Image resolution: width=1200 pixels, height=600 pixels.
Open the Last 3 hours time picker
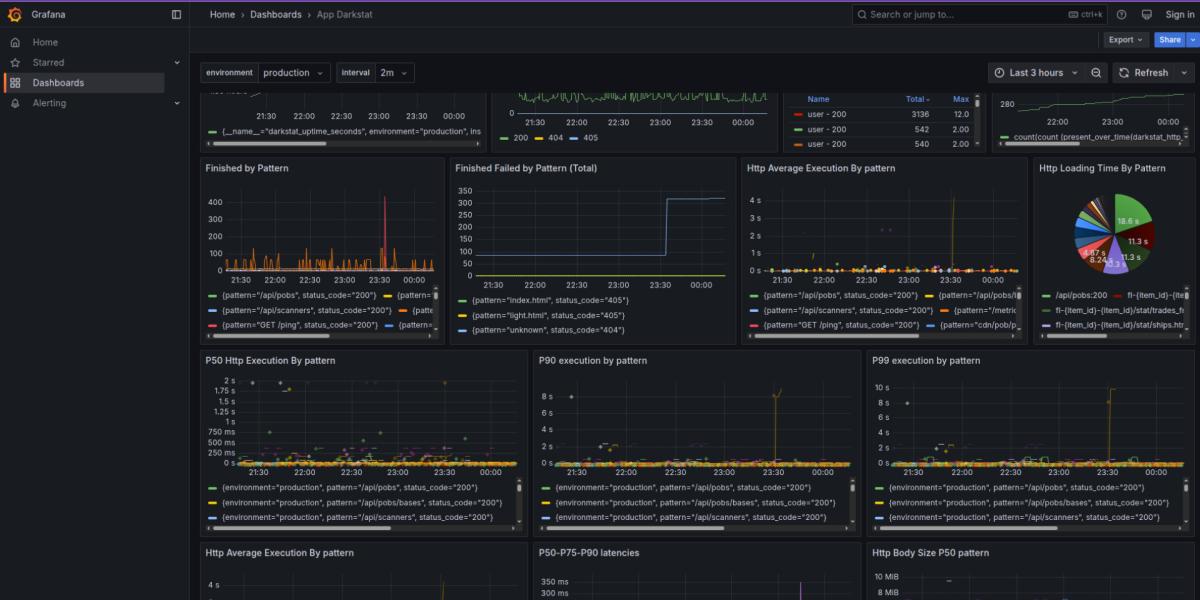(x=1036, y=72)
